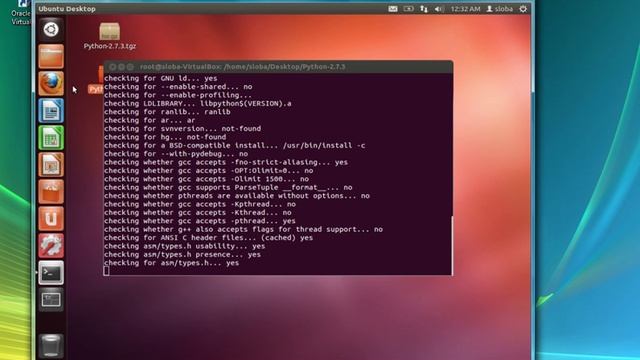The image size is (640, 360).
Task: Click 'checking for hg... not-found' line
Action: tap(165, 137)
